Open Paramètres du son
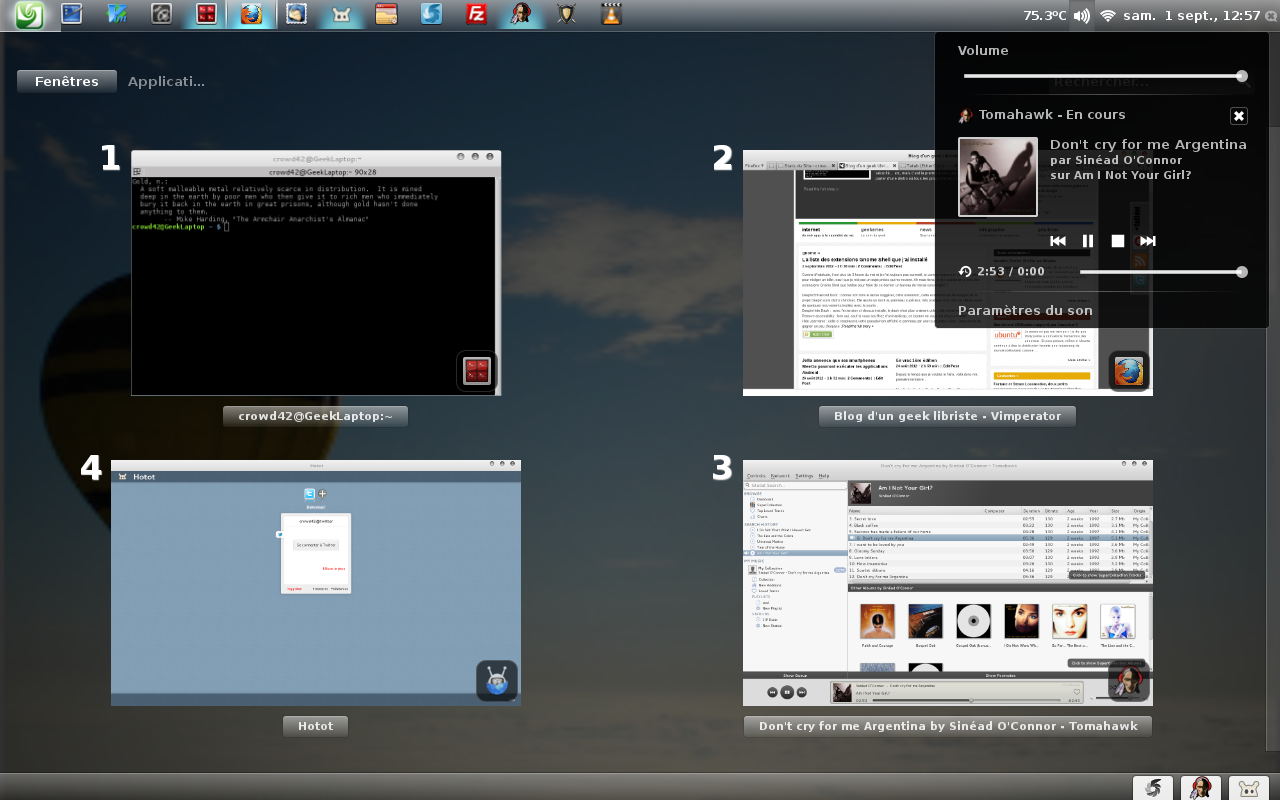The image size is (1280, 800). tap(1025, 311)
